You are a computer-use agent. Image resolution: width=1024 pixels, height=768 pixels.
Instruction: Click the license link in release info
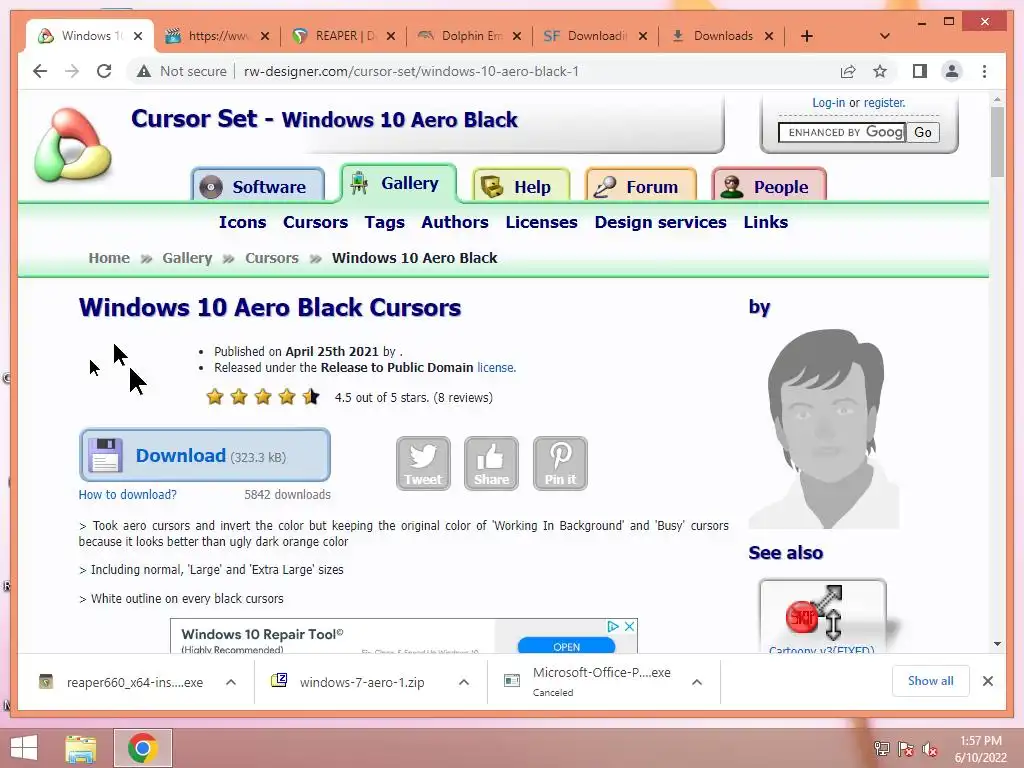click(x=495, y=368)
